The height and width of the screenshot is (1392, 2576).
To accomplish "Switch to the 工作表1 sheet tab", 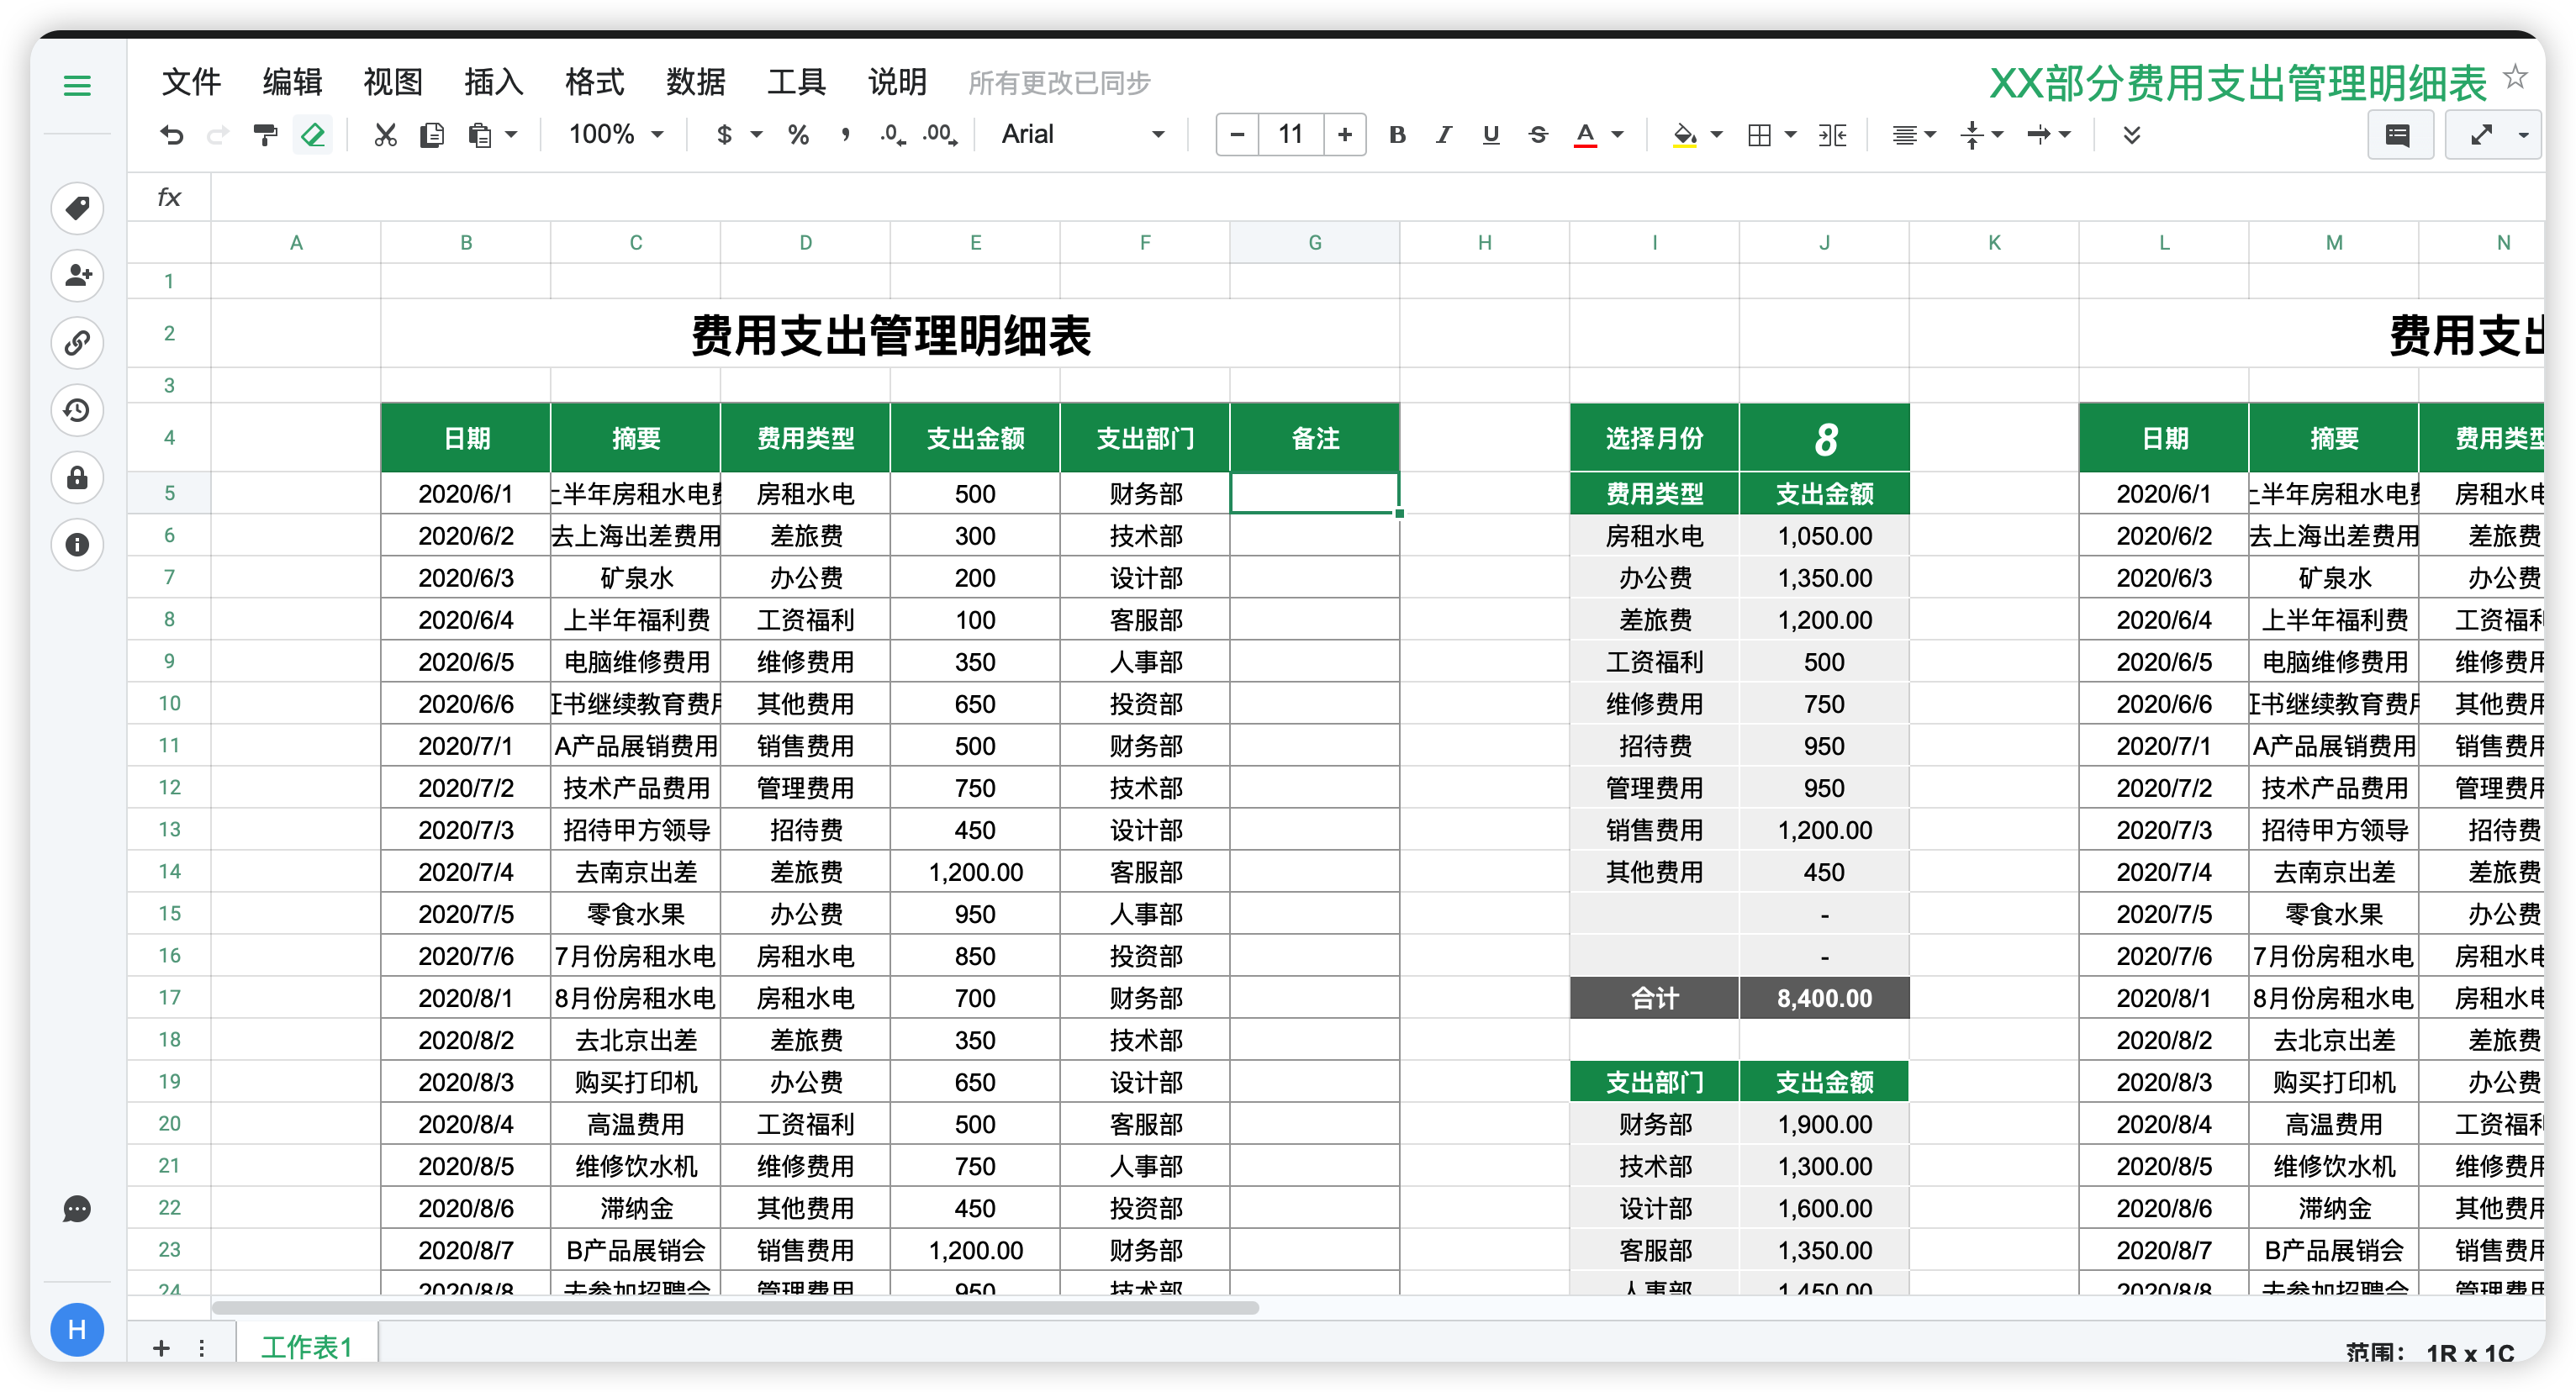I will point(306,1347).
